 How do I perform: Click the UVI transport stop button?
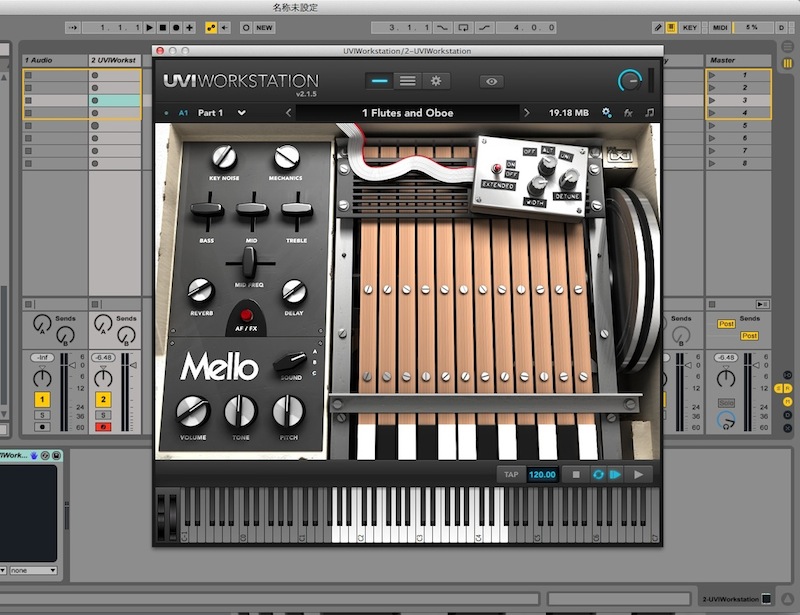click(x=576, y=475)
